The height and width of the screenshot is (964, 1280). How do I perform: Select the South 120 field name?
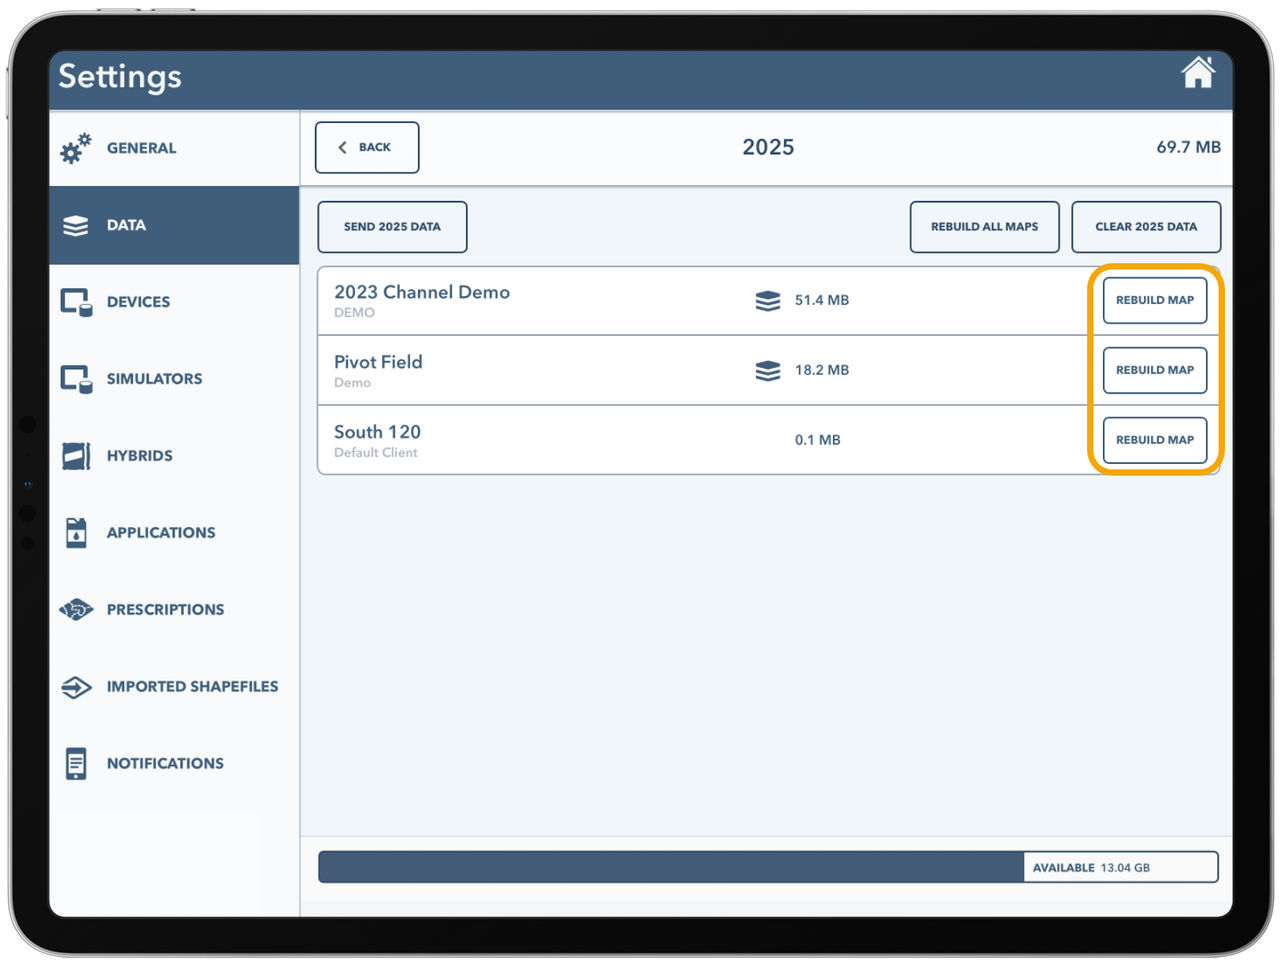point(377,432)
